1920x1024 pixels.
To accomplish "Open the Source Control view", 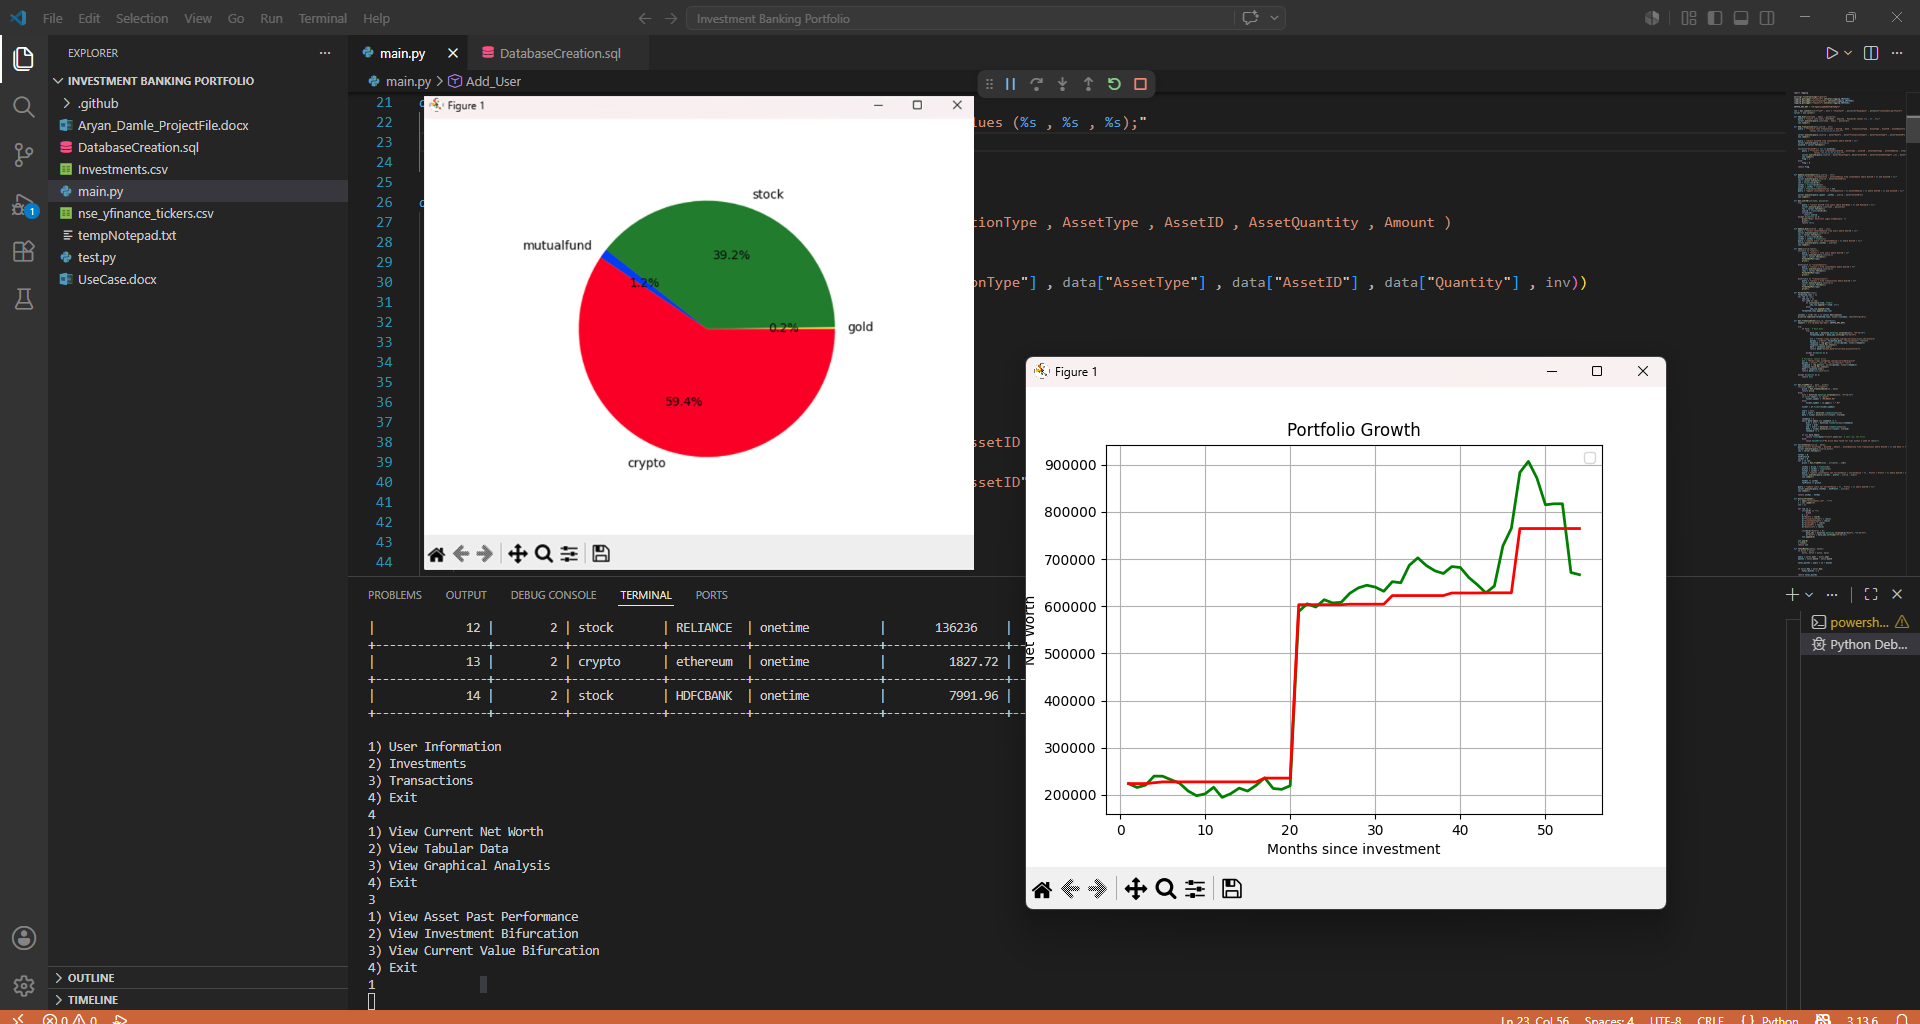I will tap(24, 155).
